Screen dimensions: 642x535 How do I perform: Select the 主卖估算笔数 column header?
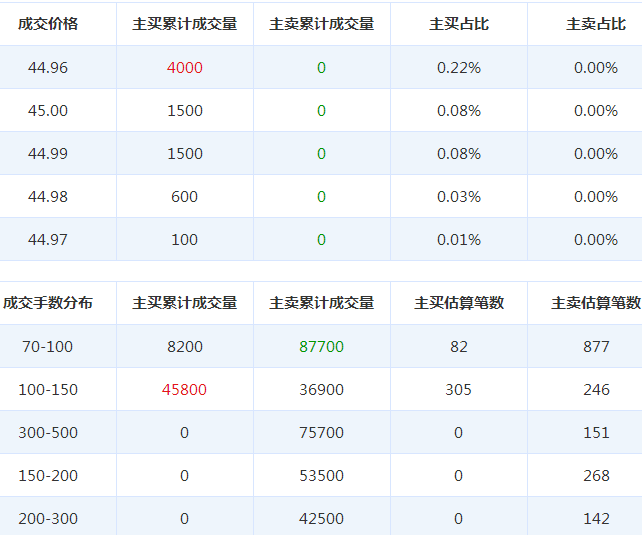(x=596, y=303)
